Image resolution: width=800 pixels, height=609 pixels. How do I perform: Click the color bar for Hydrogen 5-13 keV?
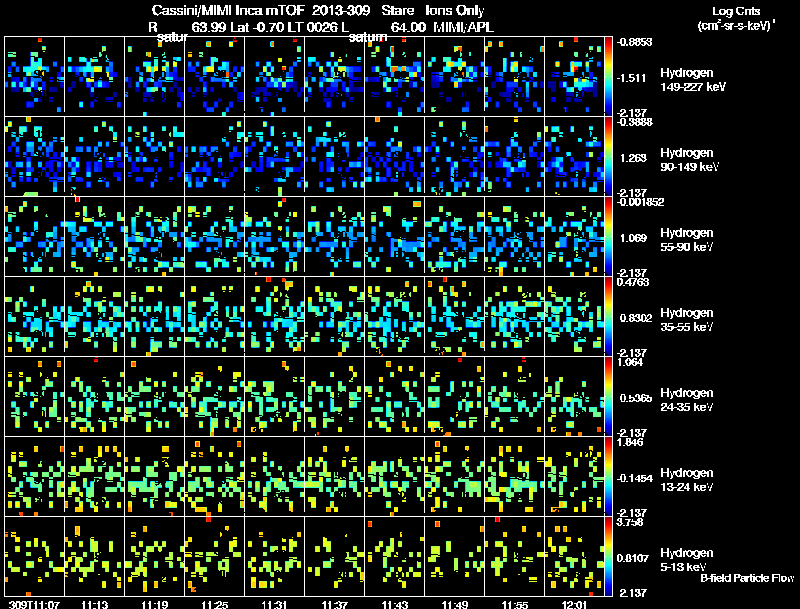coord(610,555)
